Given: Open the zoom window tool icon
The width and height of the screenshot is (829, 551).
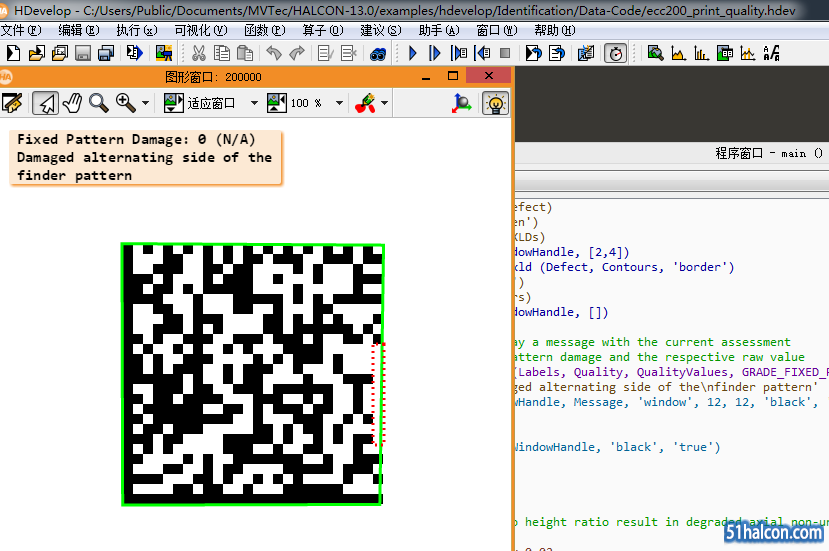Looking at the screenshot, I should [655, 53].
